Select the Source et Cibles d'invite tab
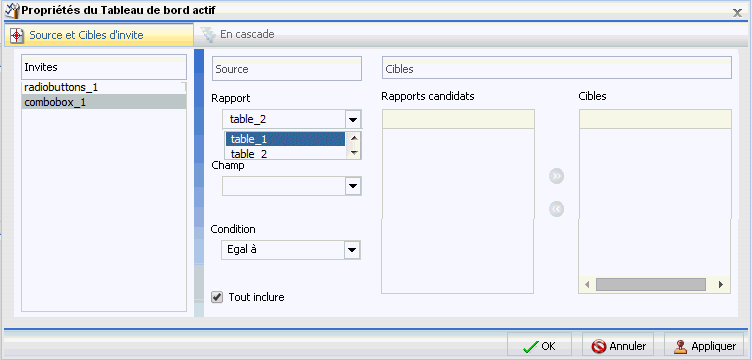Image resolution: width=752 pixels, height=360 pixels. (99, 35)
